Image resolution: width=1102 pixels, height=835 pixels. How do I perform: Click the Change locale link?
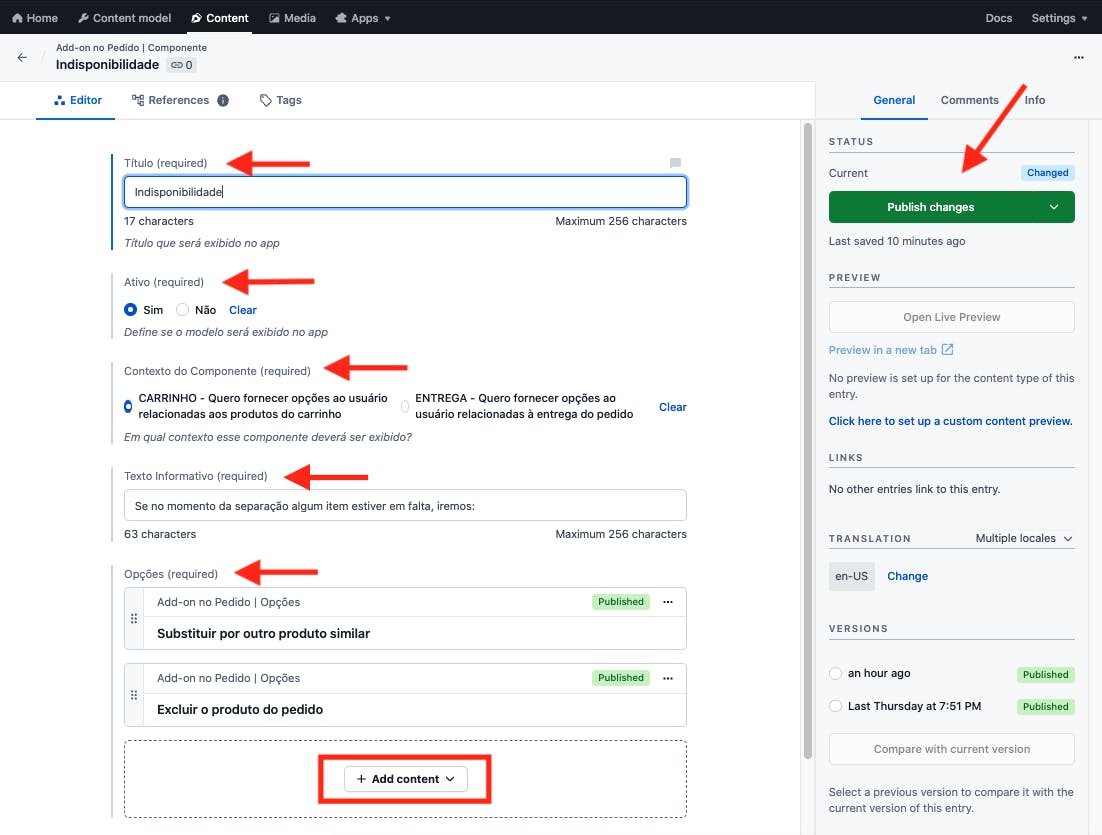pos(907,576)
